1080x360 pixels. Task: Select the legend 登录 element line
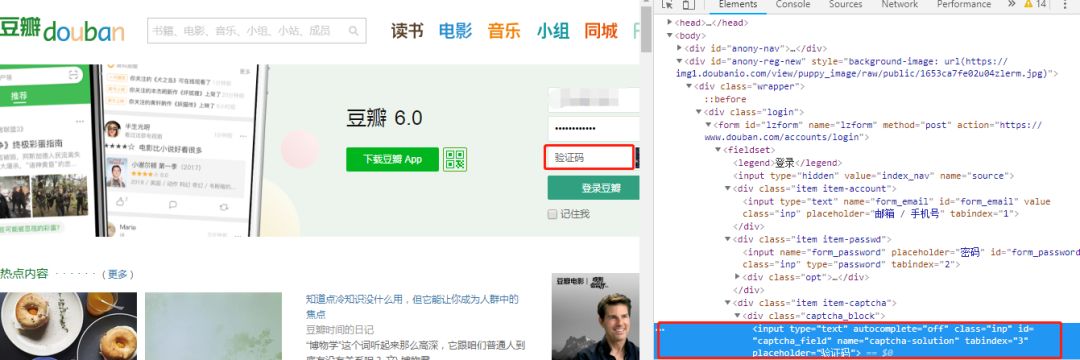[x=787, y=163]
